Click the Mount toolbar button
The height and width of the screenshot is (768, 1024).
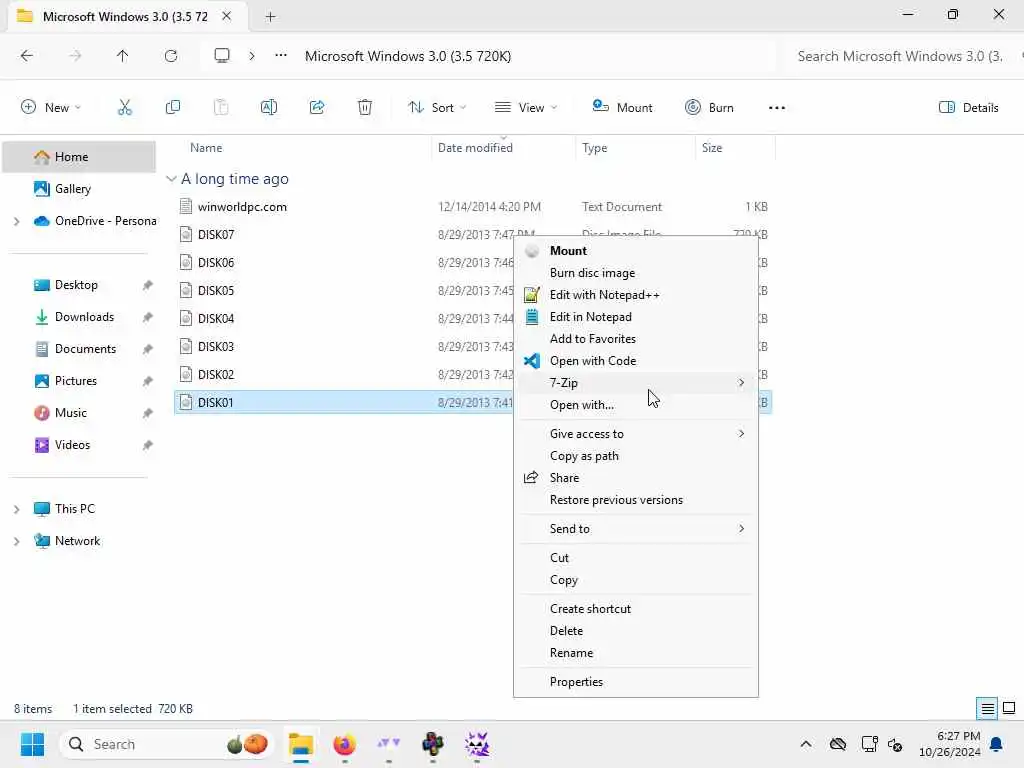(x=622, y=108)
